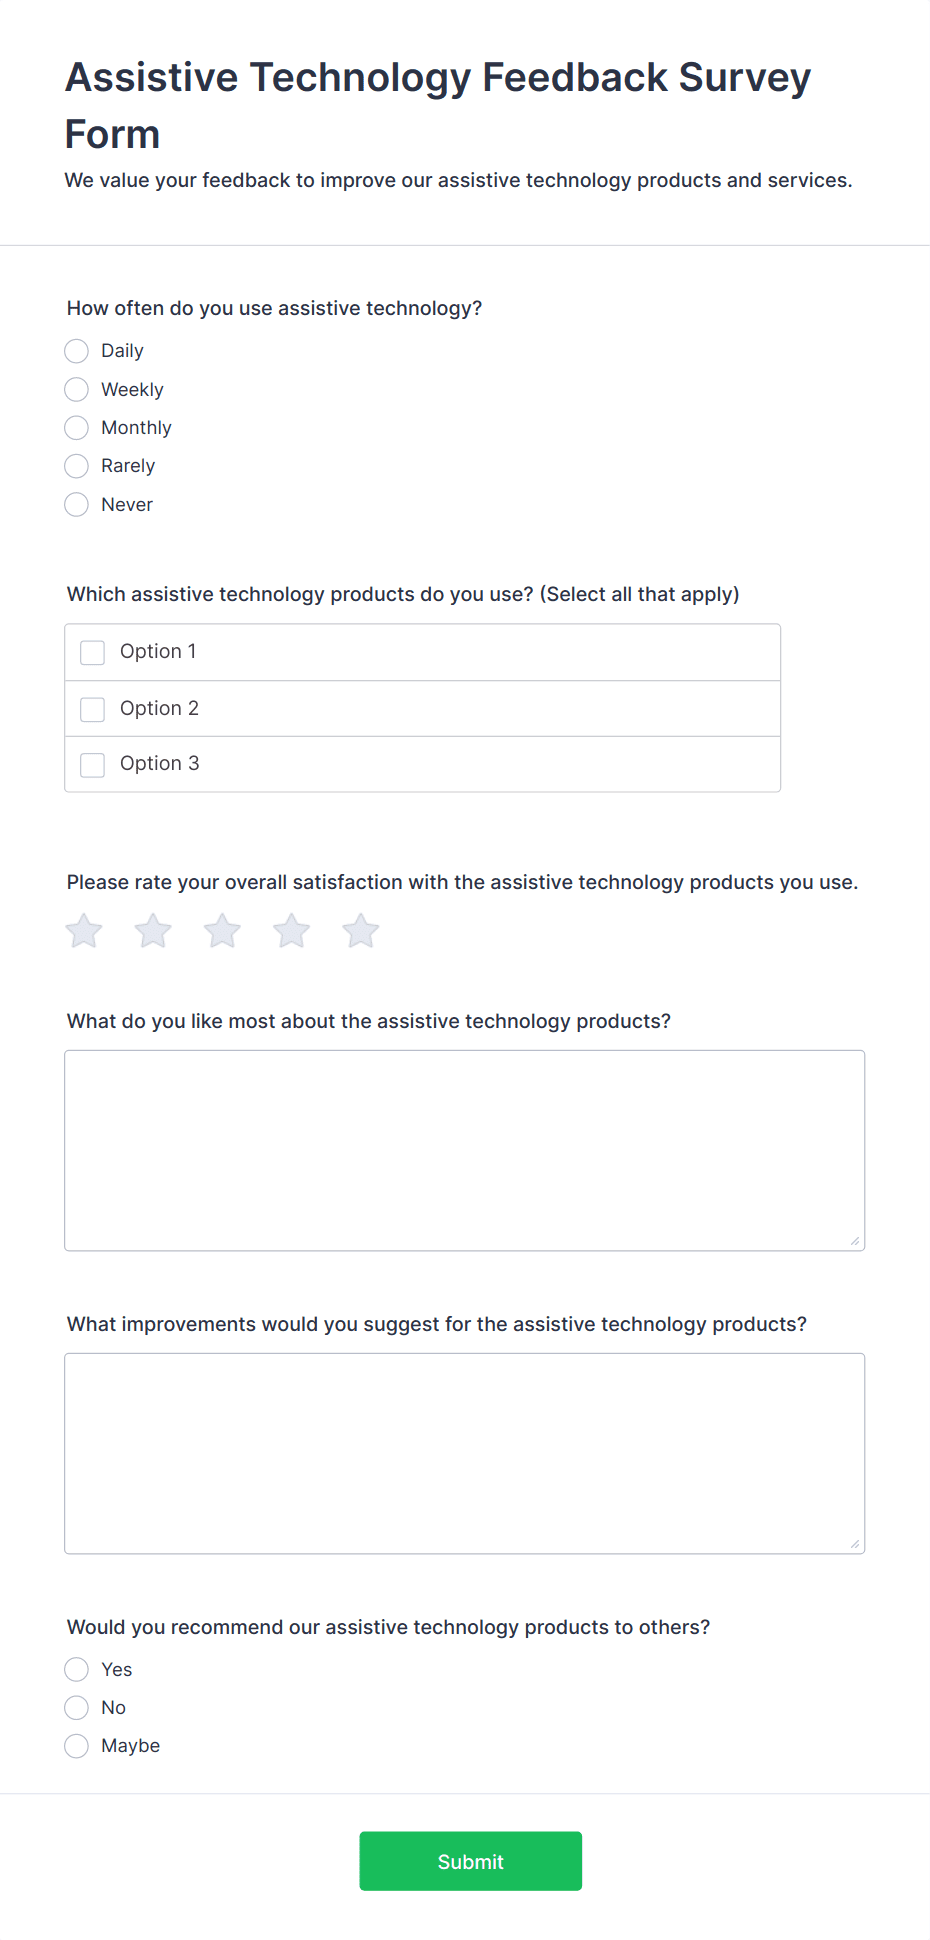Give a five-star satisfaction rating

(361, 931)
